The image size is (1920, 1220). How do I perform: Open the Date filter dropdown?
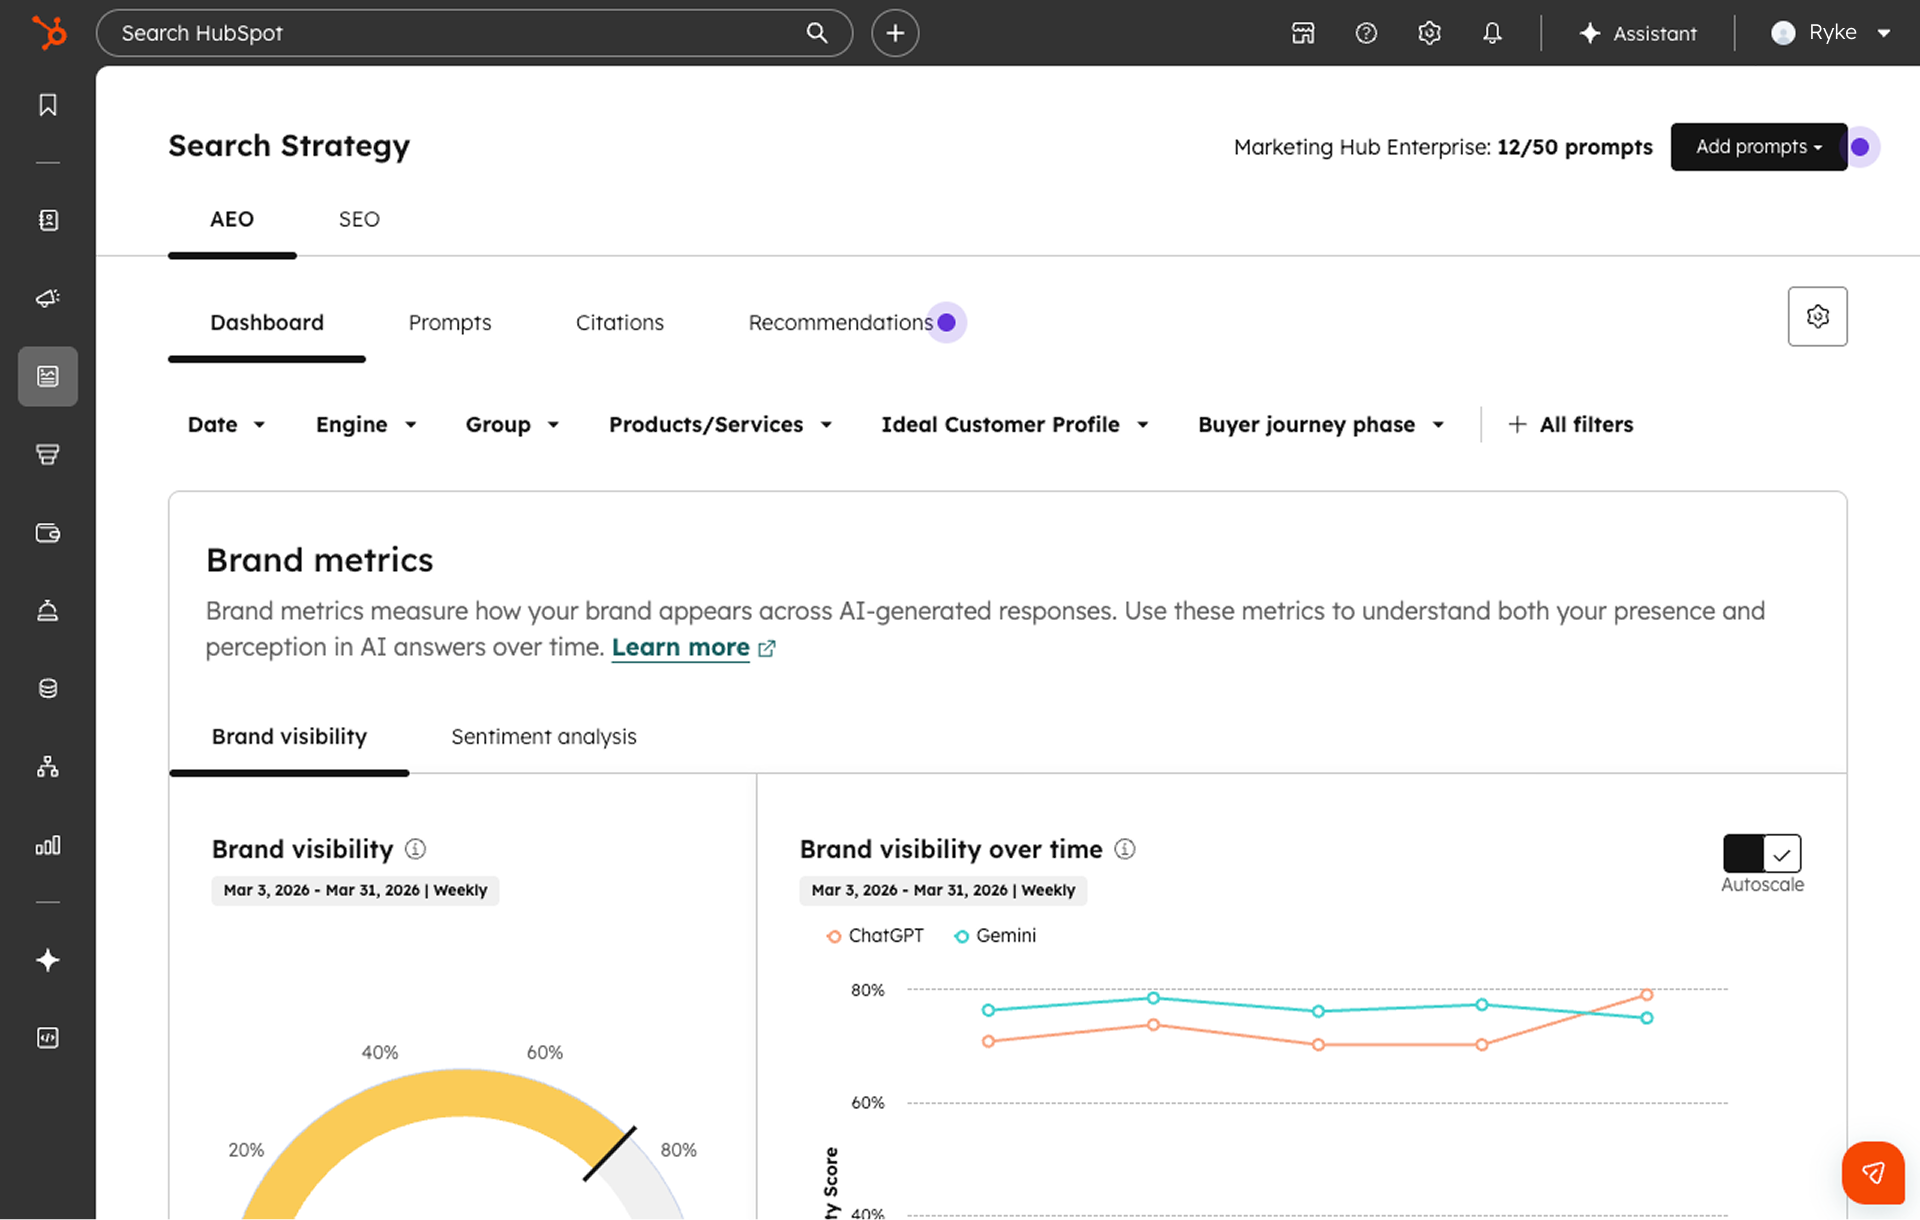[x=226, y=424]
